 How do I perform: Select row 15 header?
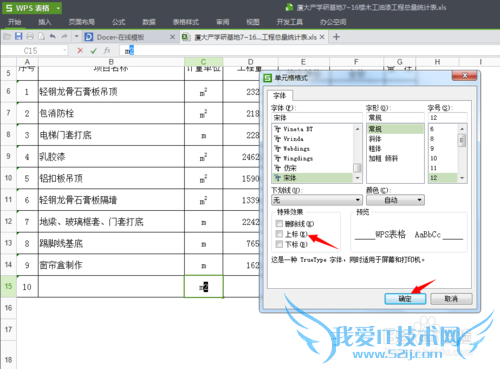(x=8, y=286)
